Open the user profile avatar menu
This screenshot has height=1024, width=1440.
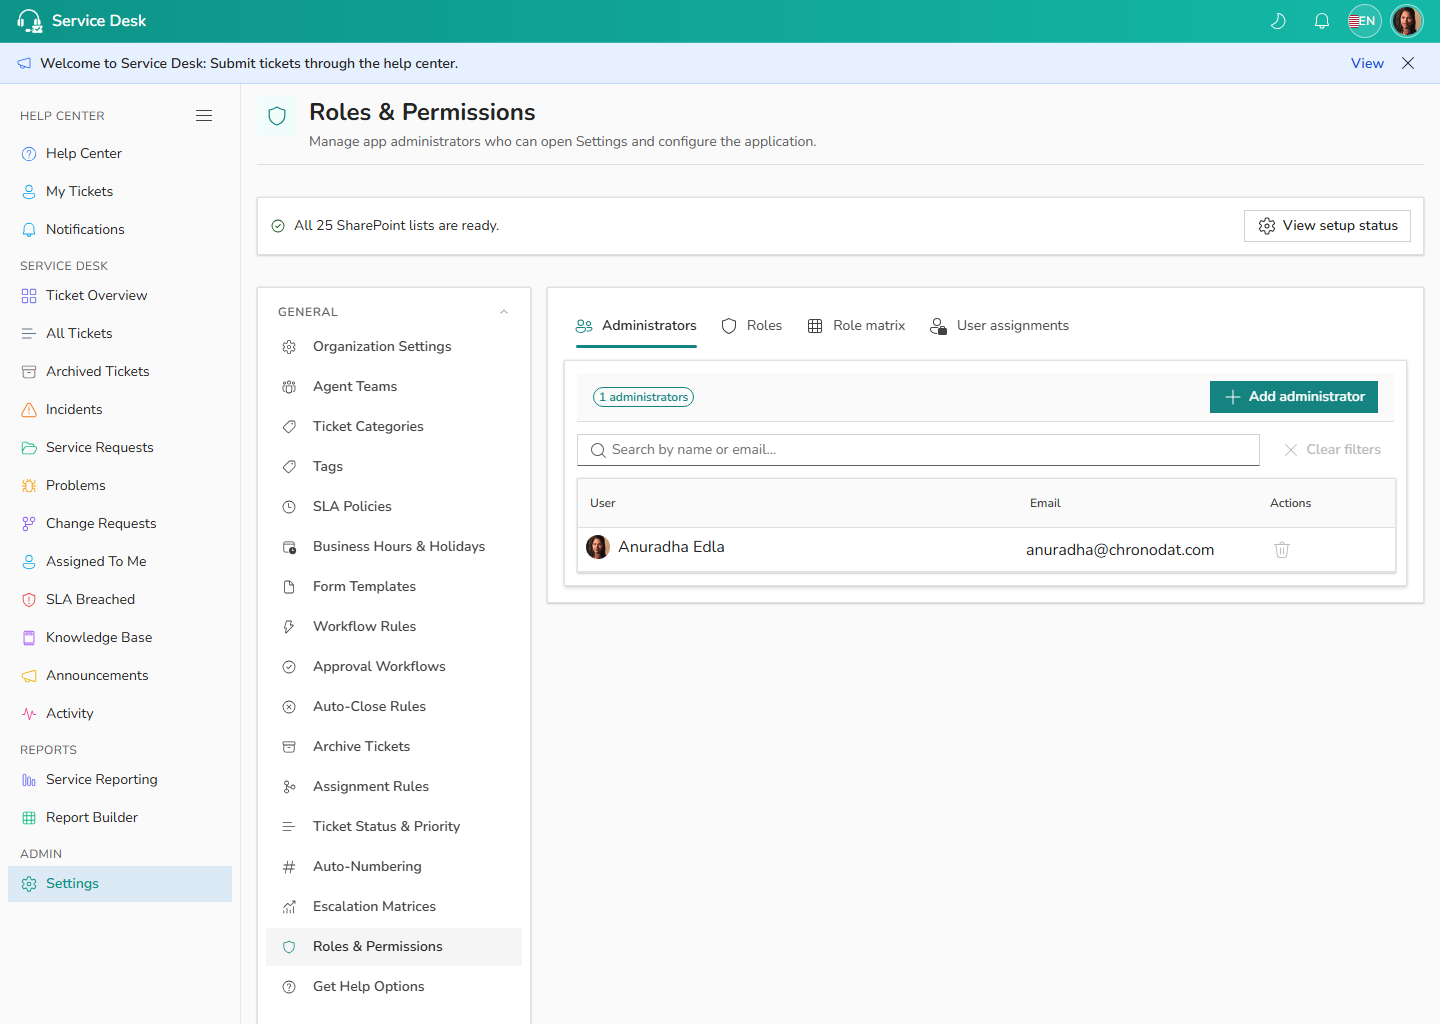point(1407,21)
